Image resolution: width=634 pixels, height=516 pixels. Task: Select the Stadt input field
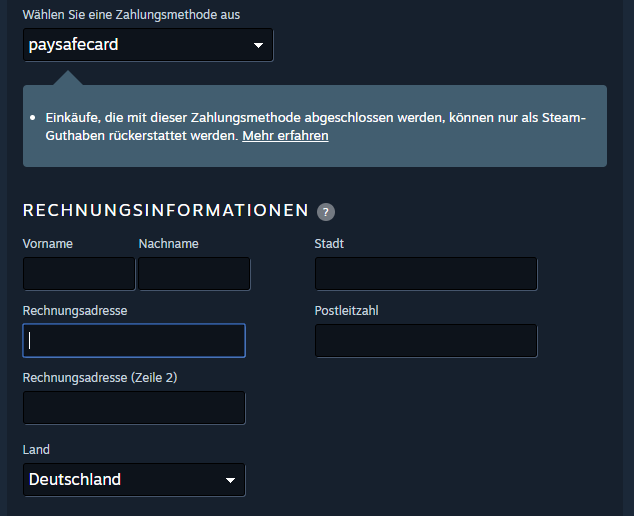pos(426,274)
